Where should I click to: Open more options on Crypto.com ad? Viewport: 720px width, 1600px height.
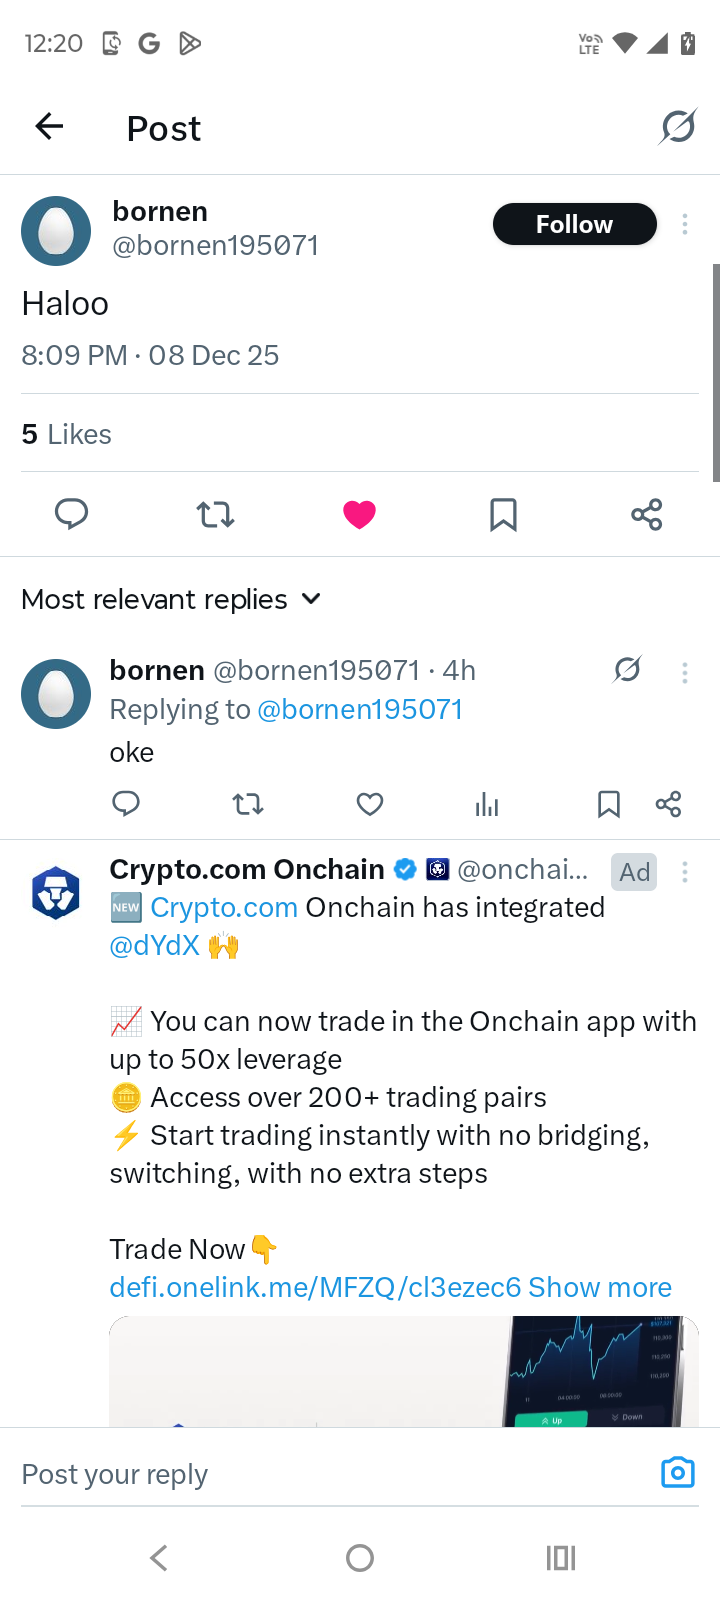[685, 872]
